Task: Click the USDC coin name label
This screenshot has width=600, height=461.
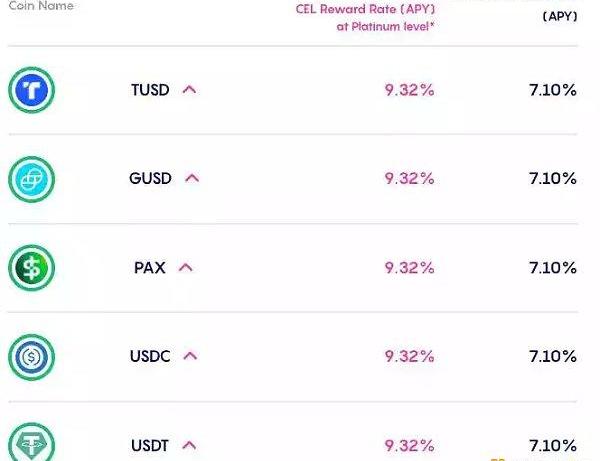Action: [150, 356]
